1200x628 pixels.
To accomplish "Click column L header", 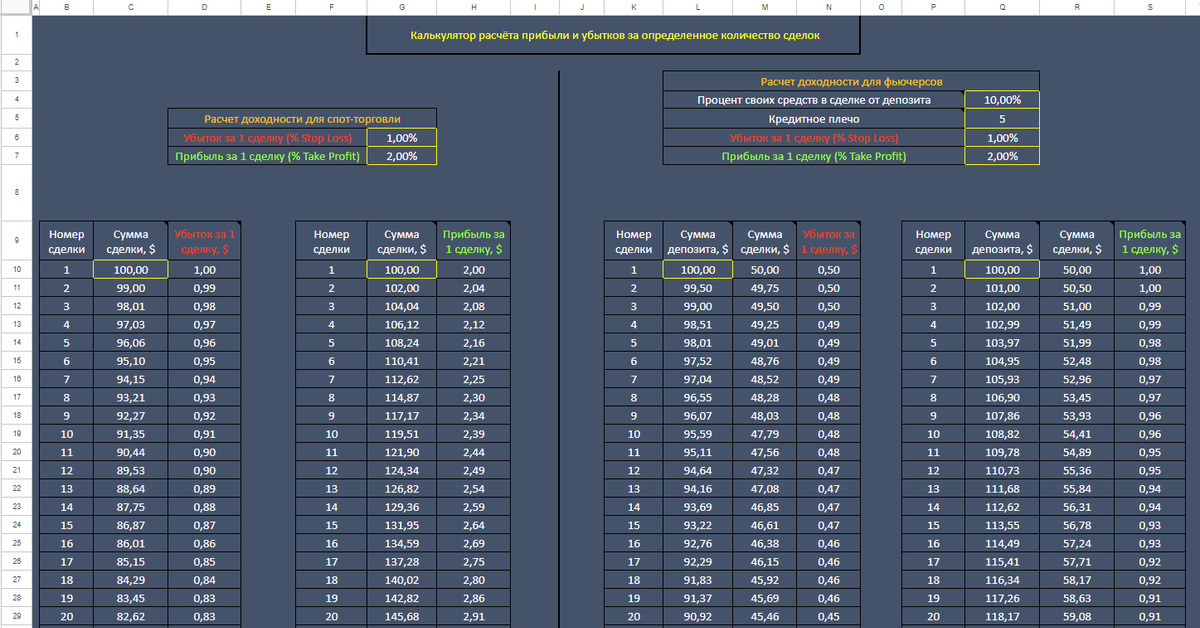I will coord(697,8).
